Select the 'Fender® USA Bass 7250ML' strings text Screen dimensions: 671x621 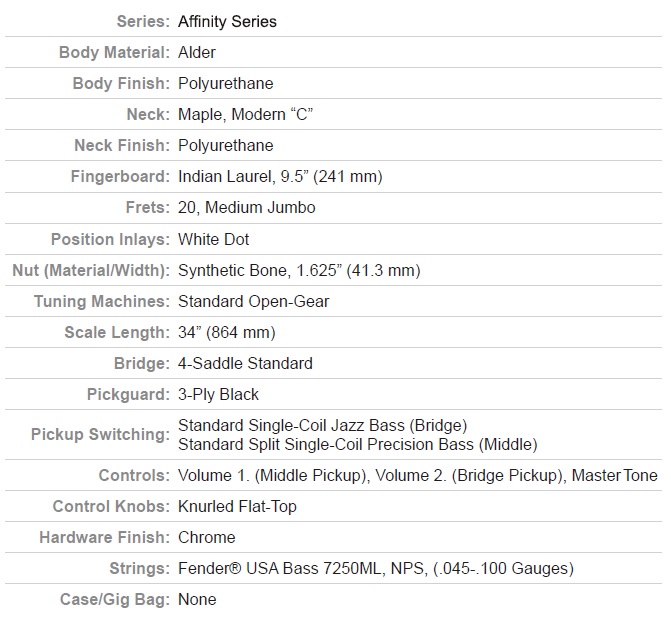click(x=279, y=569)
